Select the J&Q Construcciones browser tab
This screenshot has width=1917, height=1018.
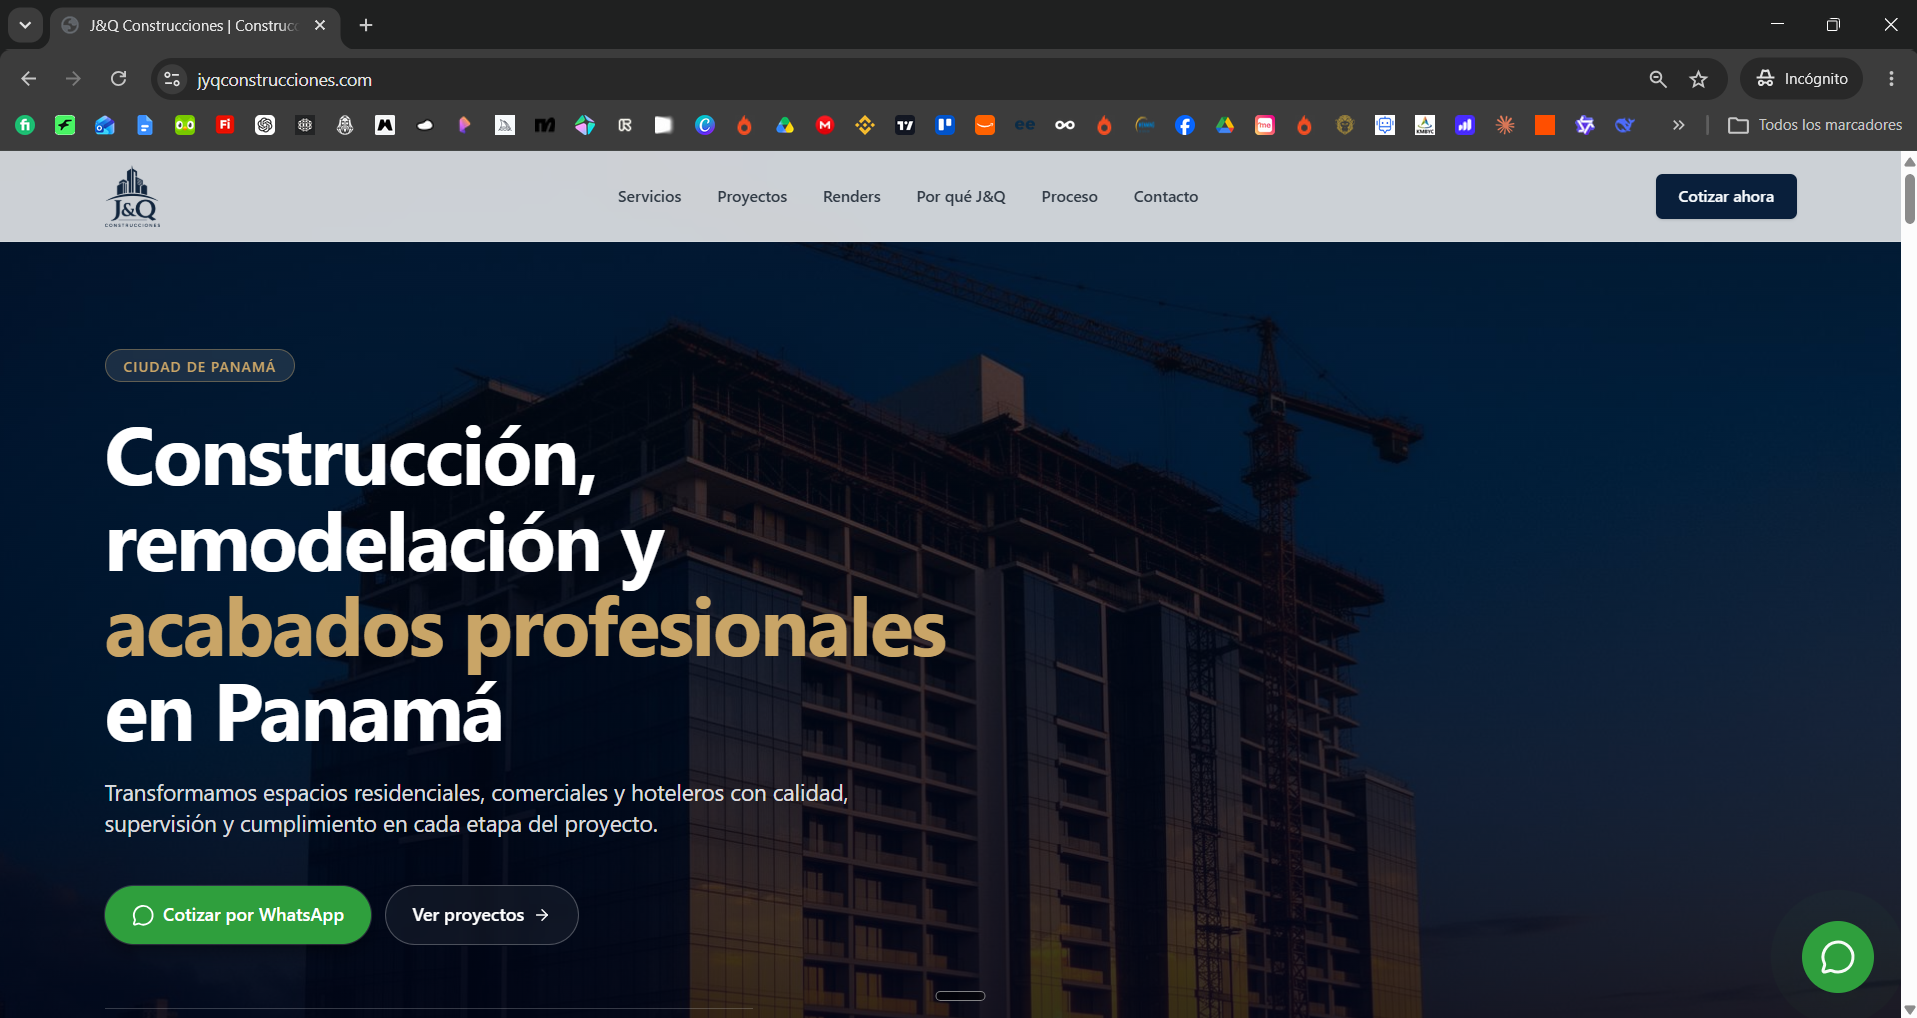[193, 26]
